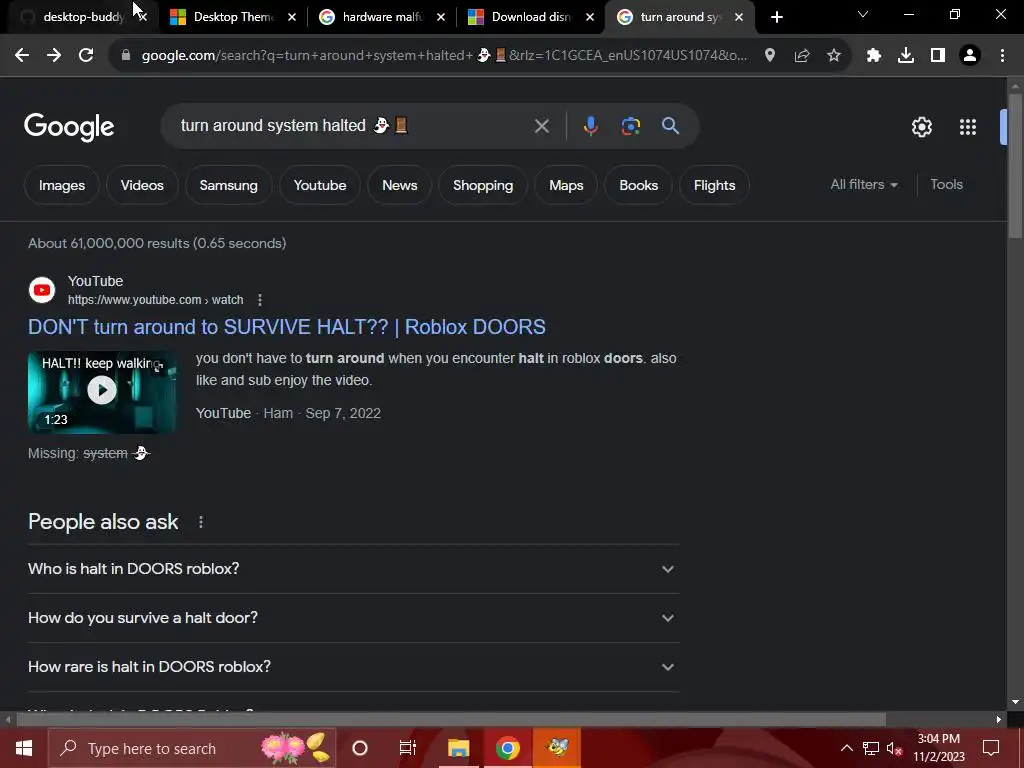Image resolution: width=1024 pixels, height=768 pixels.
Task: Close the hardware malfunction tab
Action: (441, 18)
